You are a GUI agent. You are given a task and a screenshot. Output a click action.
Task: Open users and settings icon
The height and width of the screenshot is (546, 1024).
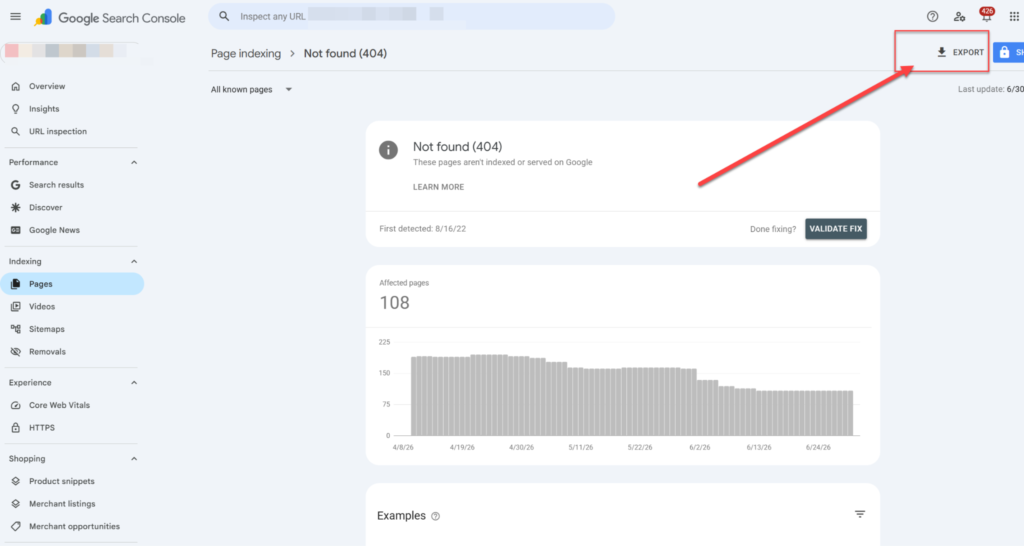[959, 17]
